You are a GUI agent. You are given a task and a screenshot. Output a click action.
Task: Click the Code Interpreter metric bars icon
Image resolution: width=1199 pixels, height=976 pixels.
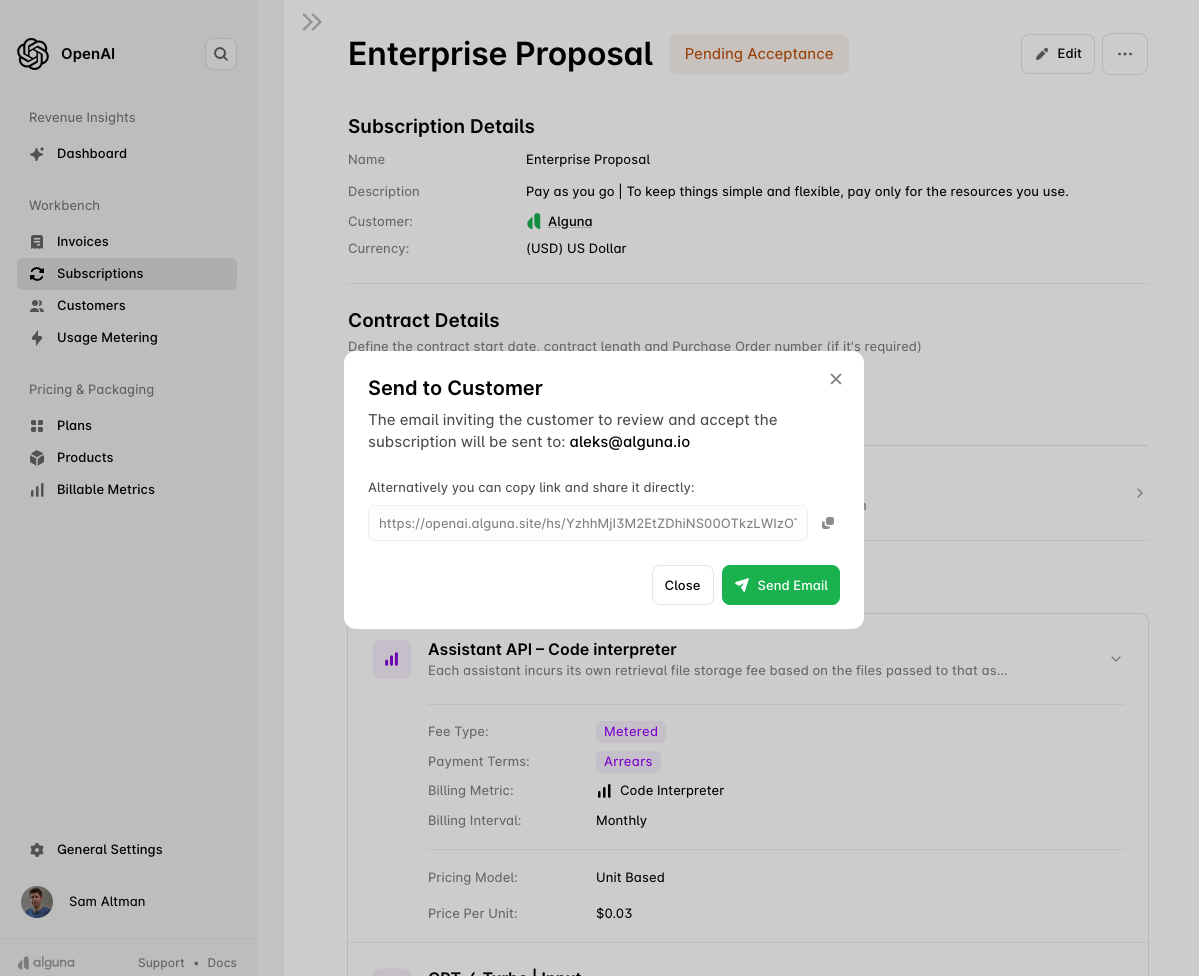click(x=604, y=791)
